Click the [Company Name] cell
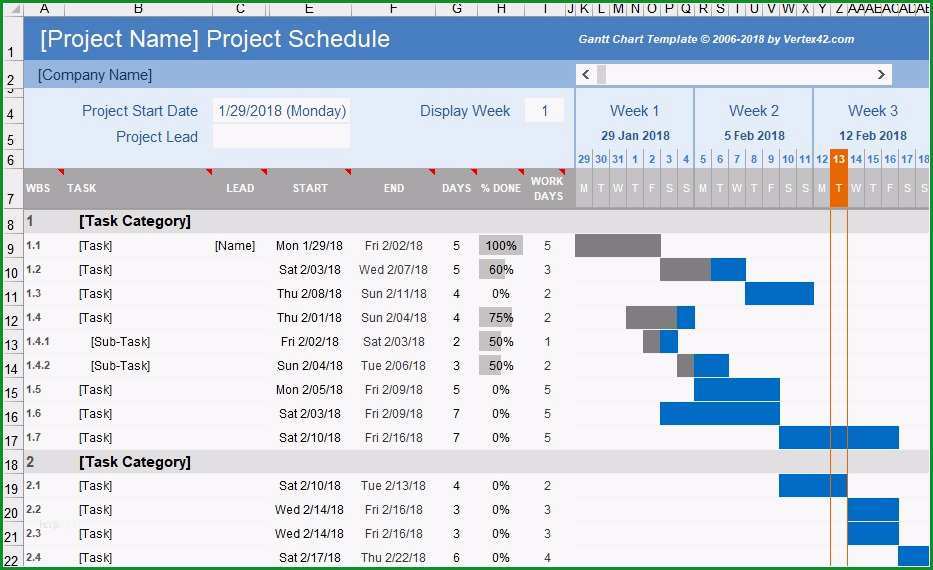 [x=95, y=75]
